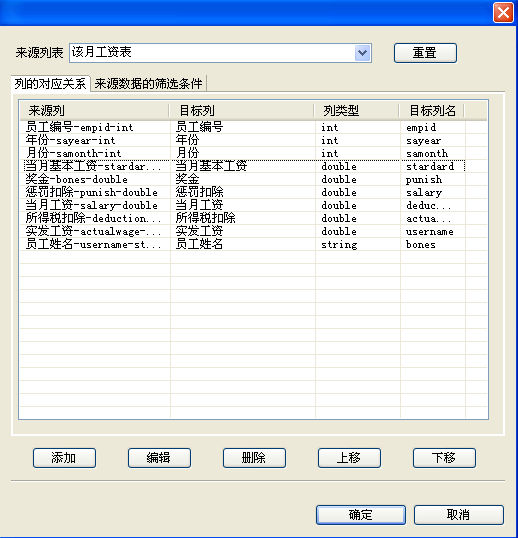Image resolution: width=518 pixels, height=538 pixels.
Task: Click the 列类型 column header
Action: coord(357,110)
